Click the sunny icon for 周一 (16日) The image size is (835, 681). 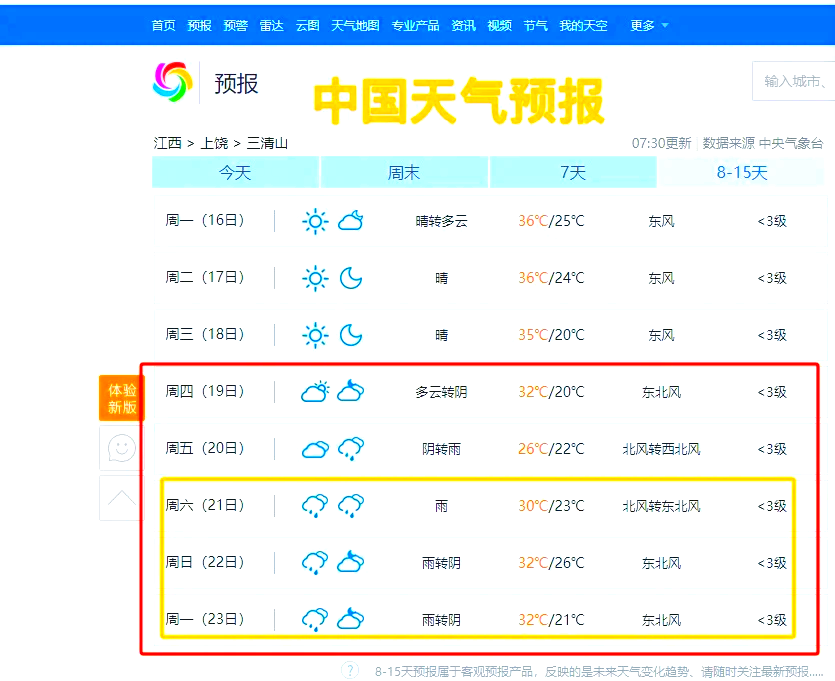tap(315, 221)
